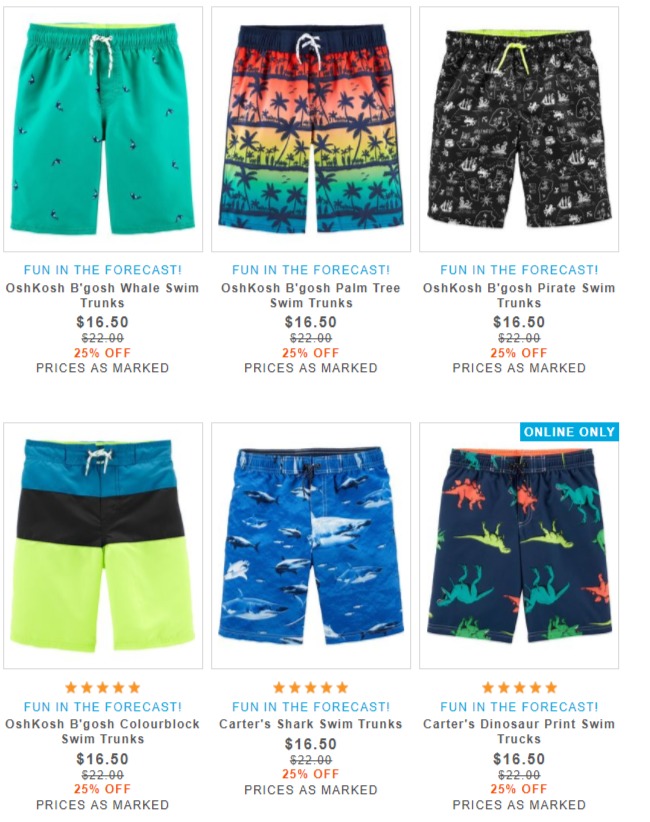Click OshKosh B'gosh Whale Swim Trunks title
Image resolution: width=650 pixels, height=822 pixels.
[x=102, y=295]
